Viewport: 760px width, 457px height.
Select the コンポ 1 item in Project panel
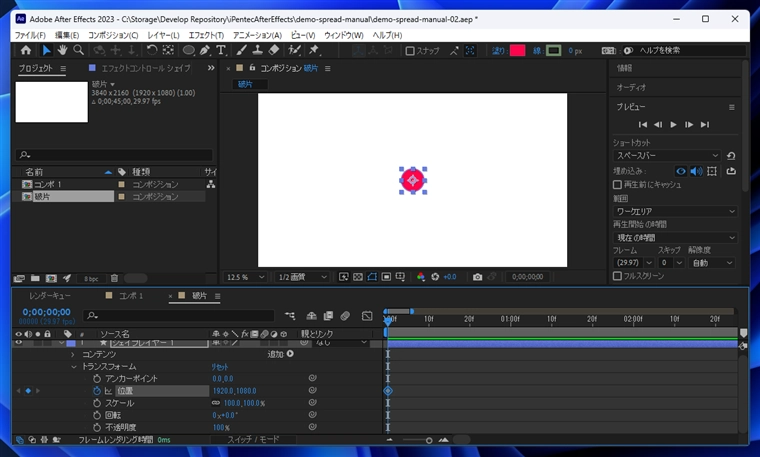[x=48, y=184]
